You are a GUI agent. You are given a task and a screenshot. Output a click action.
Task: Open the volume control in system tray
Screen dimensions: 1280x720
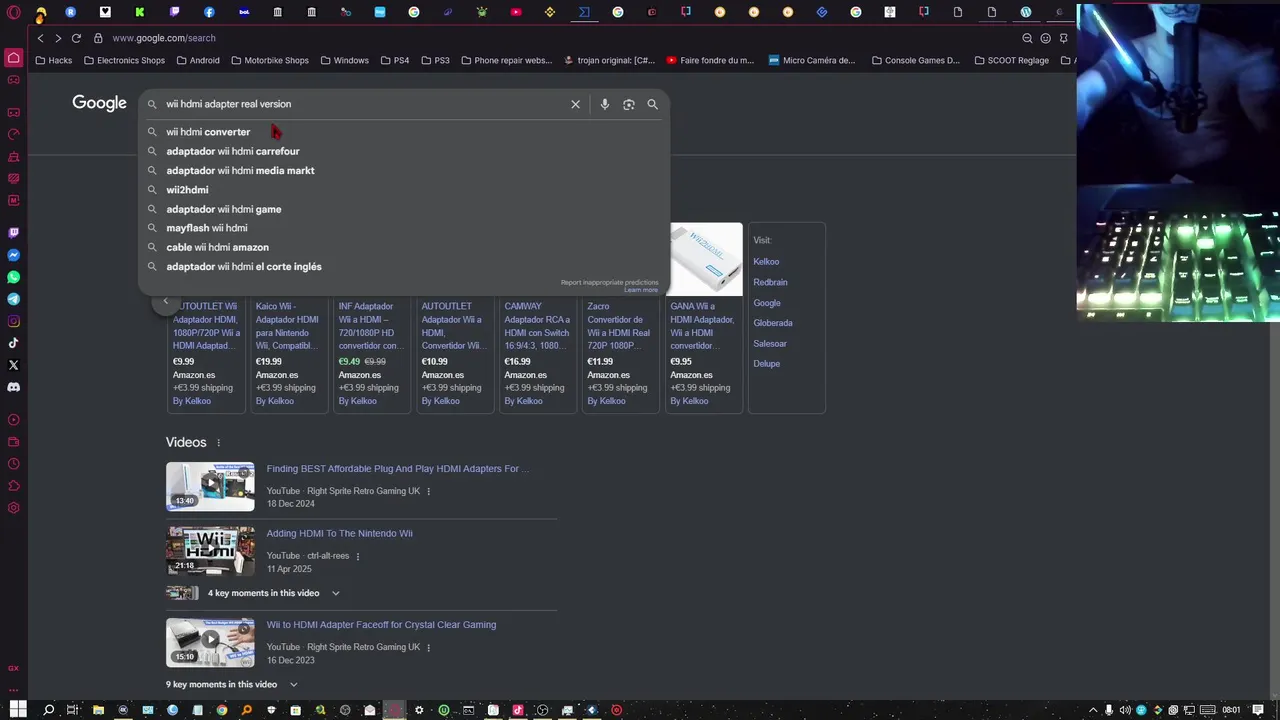click(x=1124, y=710)
